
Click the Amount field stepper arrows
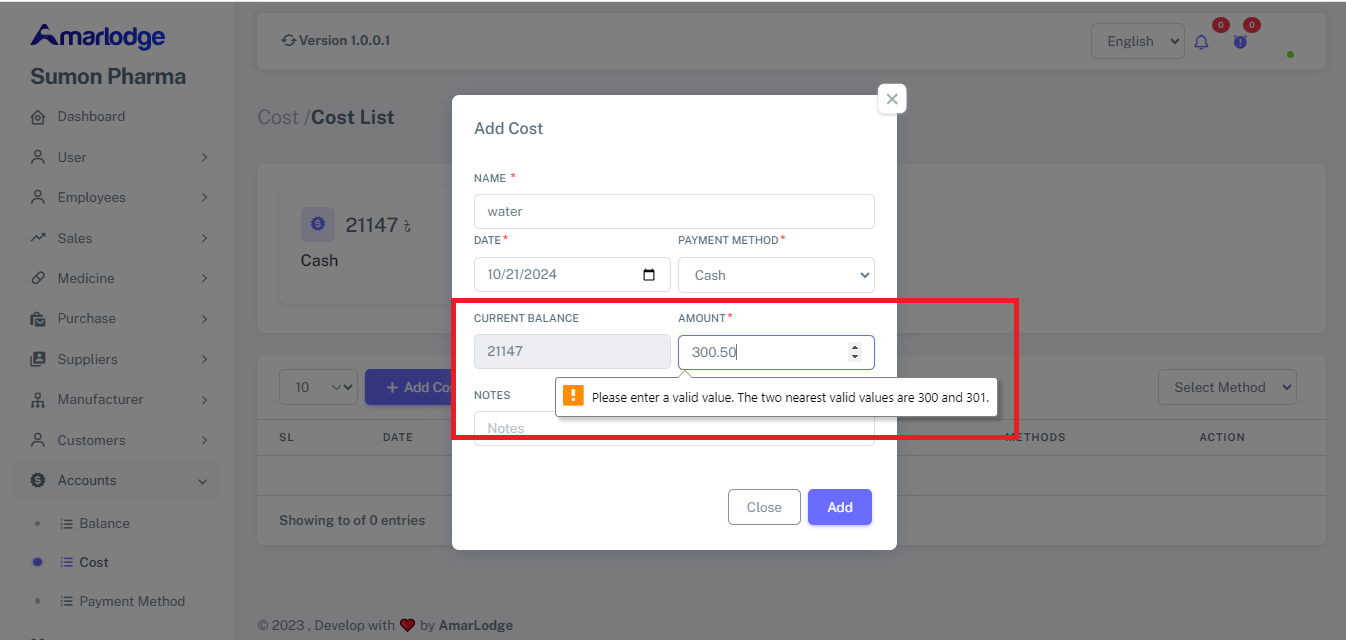pos(854,352)
